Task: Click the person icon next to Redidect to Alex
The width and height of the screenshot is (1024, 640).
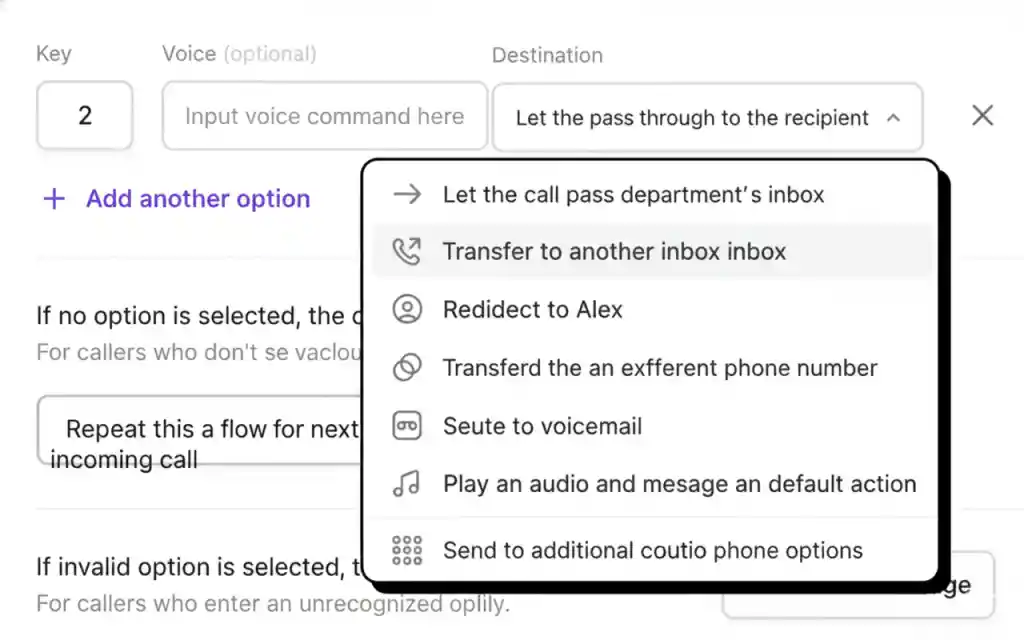Action: click(x=407, y=309)
